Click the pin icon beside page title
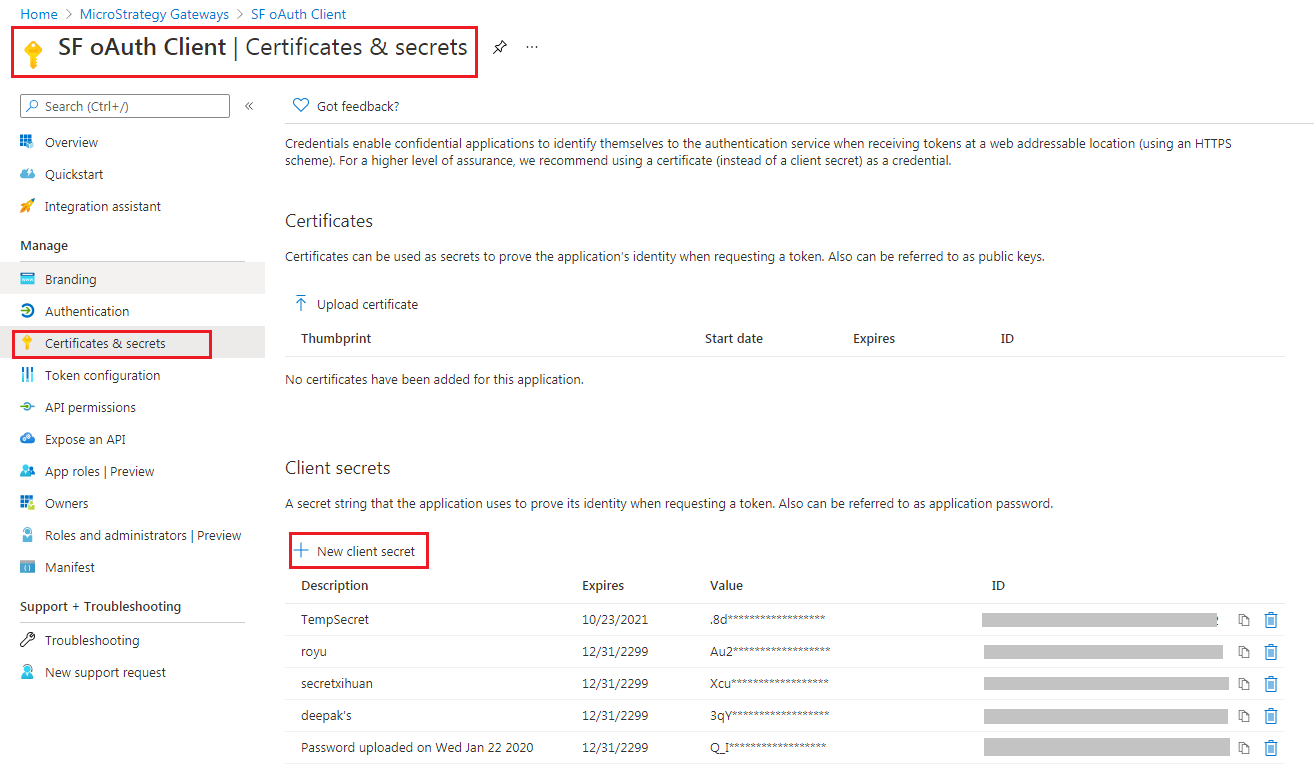The height and width of the screenshot is (777, 1314). pyautogui.click(x=500, y=47)
